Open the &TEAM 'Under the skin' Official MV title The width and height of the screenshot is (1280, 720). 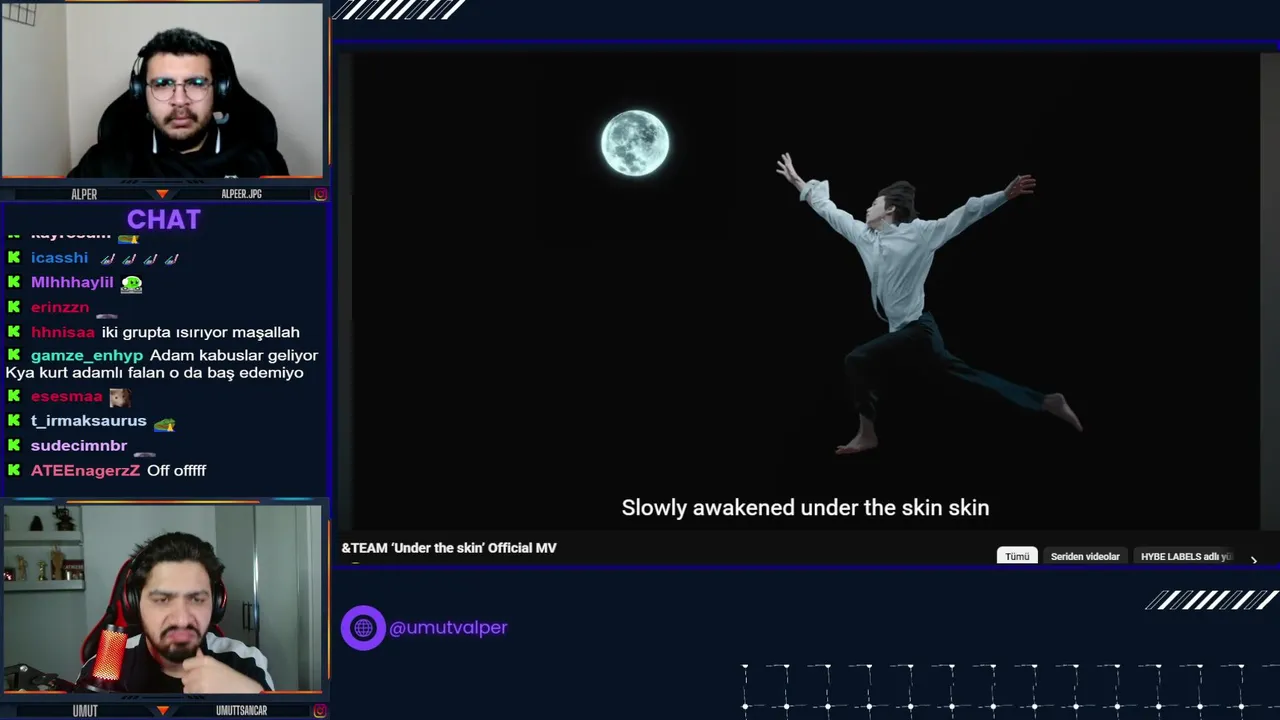tap(449, 548)
